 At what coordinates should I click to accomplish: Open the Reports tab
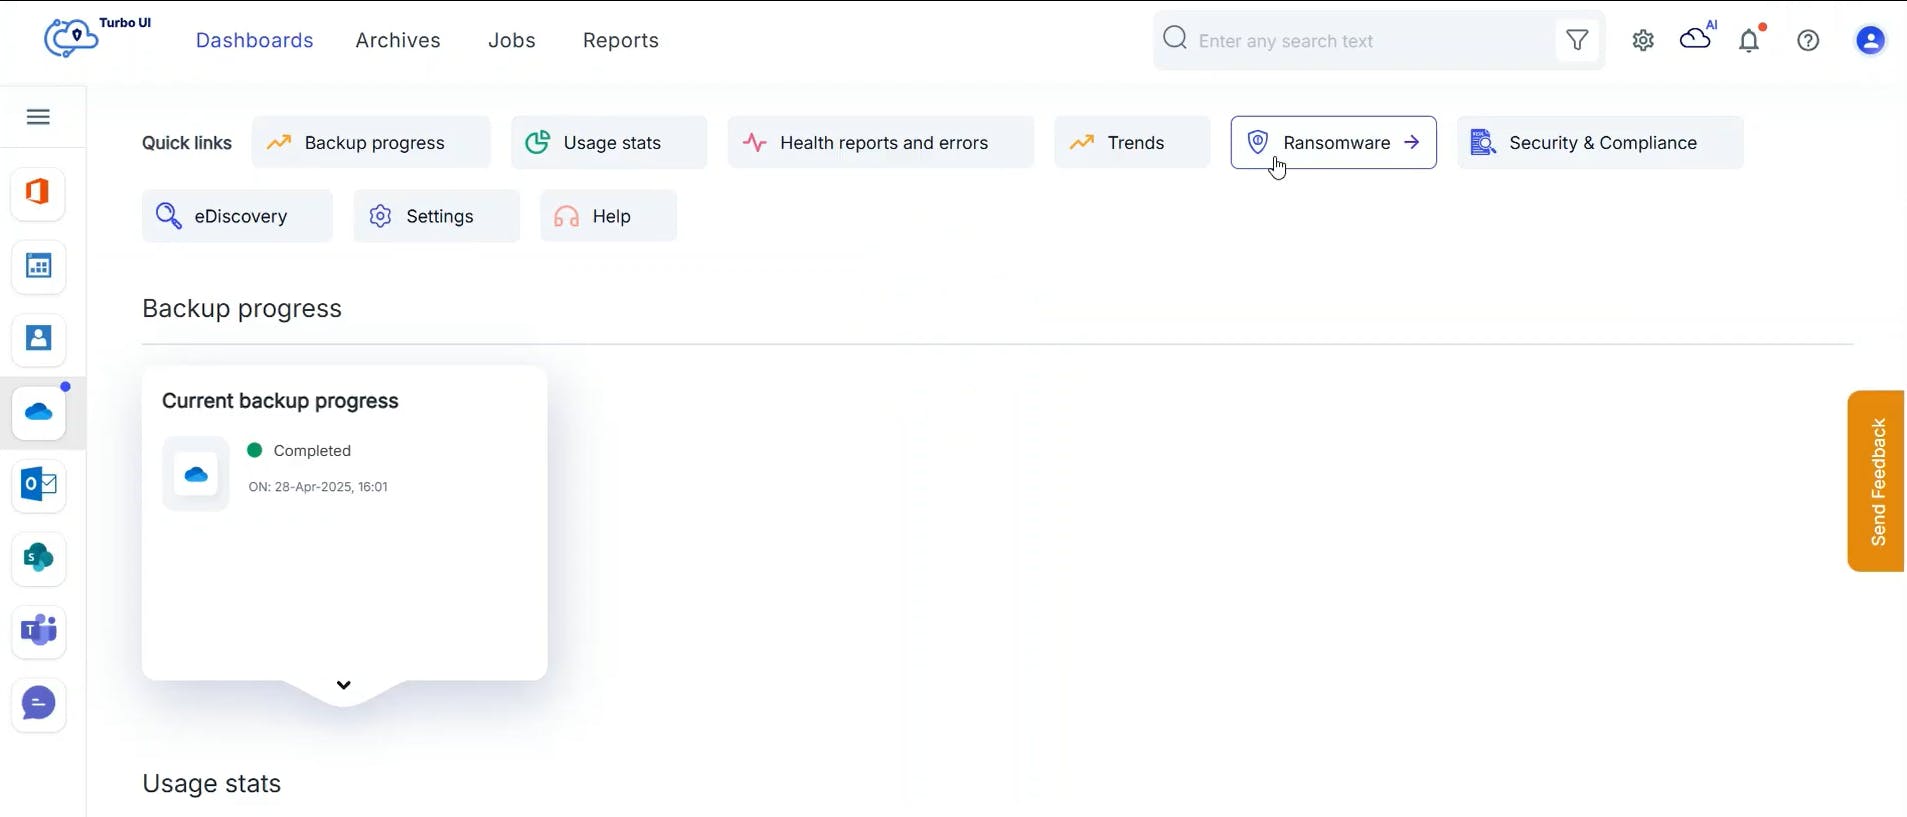(x=621, y=40)
